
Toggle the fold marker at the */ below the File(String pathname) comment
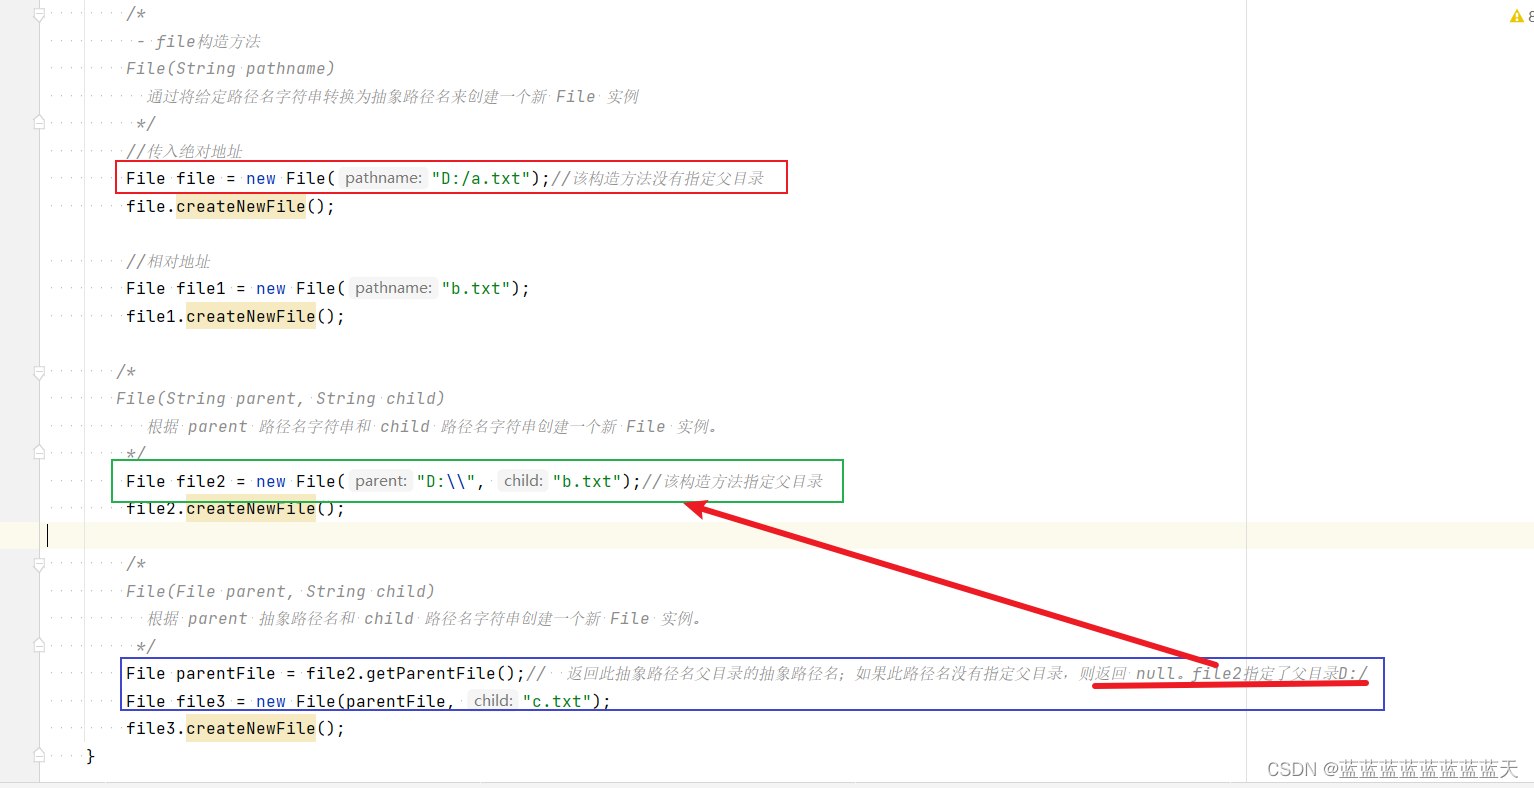[x=39, y=123]
